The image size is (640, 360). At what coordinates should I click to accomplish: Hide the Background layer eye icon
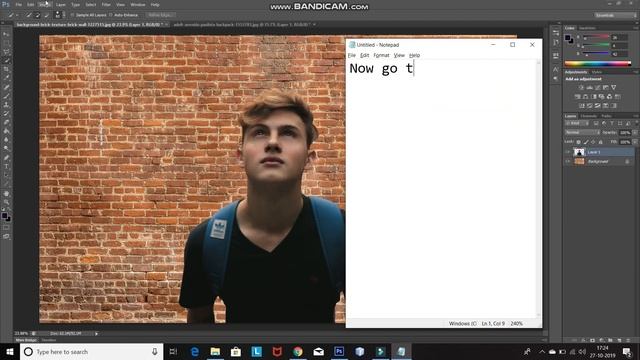tap(568, 162)
